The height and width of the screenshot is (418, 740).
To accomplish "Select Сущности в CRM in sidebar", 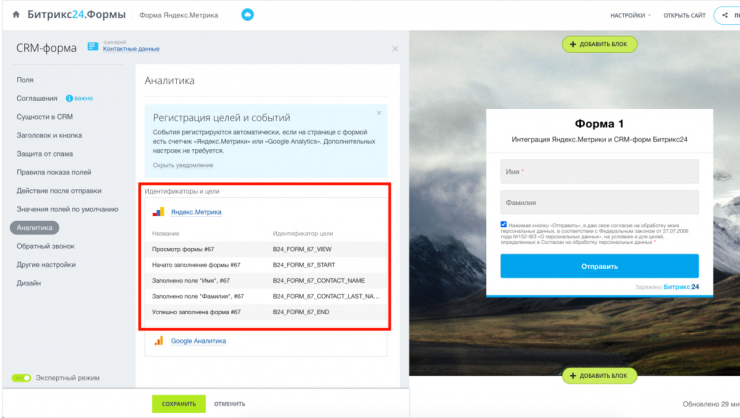I will [45, 117].
